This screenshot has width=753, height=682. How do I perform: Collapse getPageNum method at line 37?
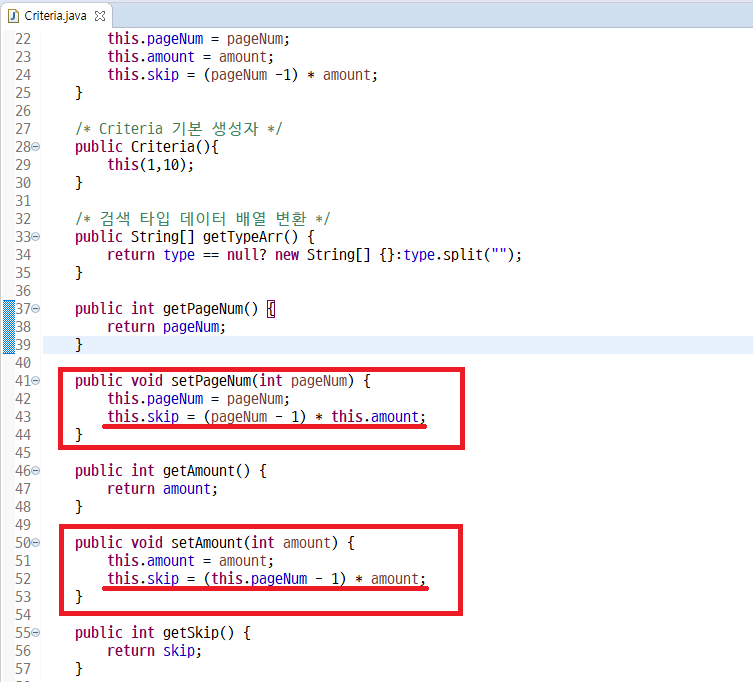coord(36,308)
